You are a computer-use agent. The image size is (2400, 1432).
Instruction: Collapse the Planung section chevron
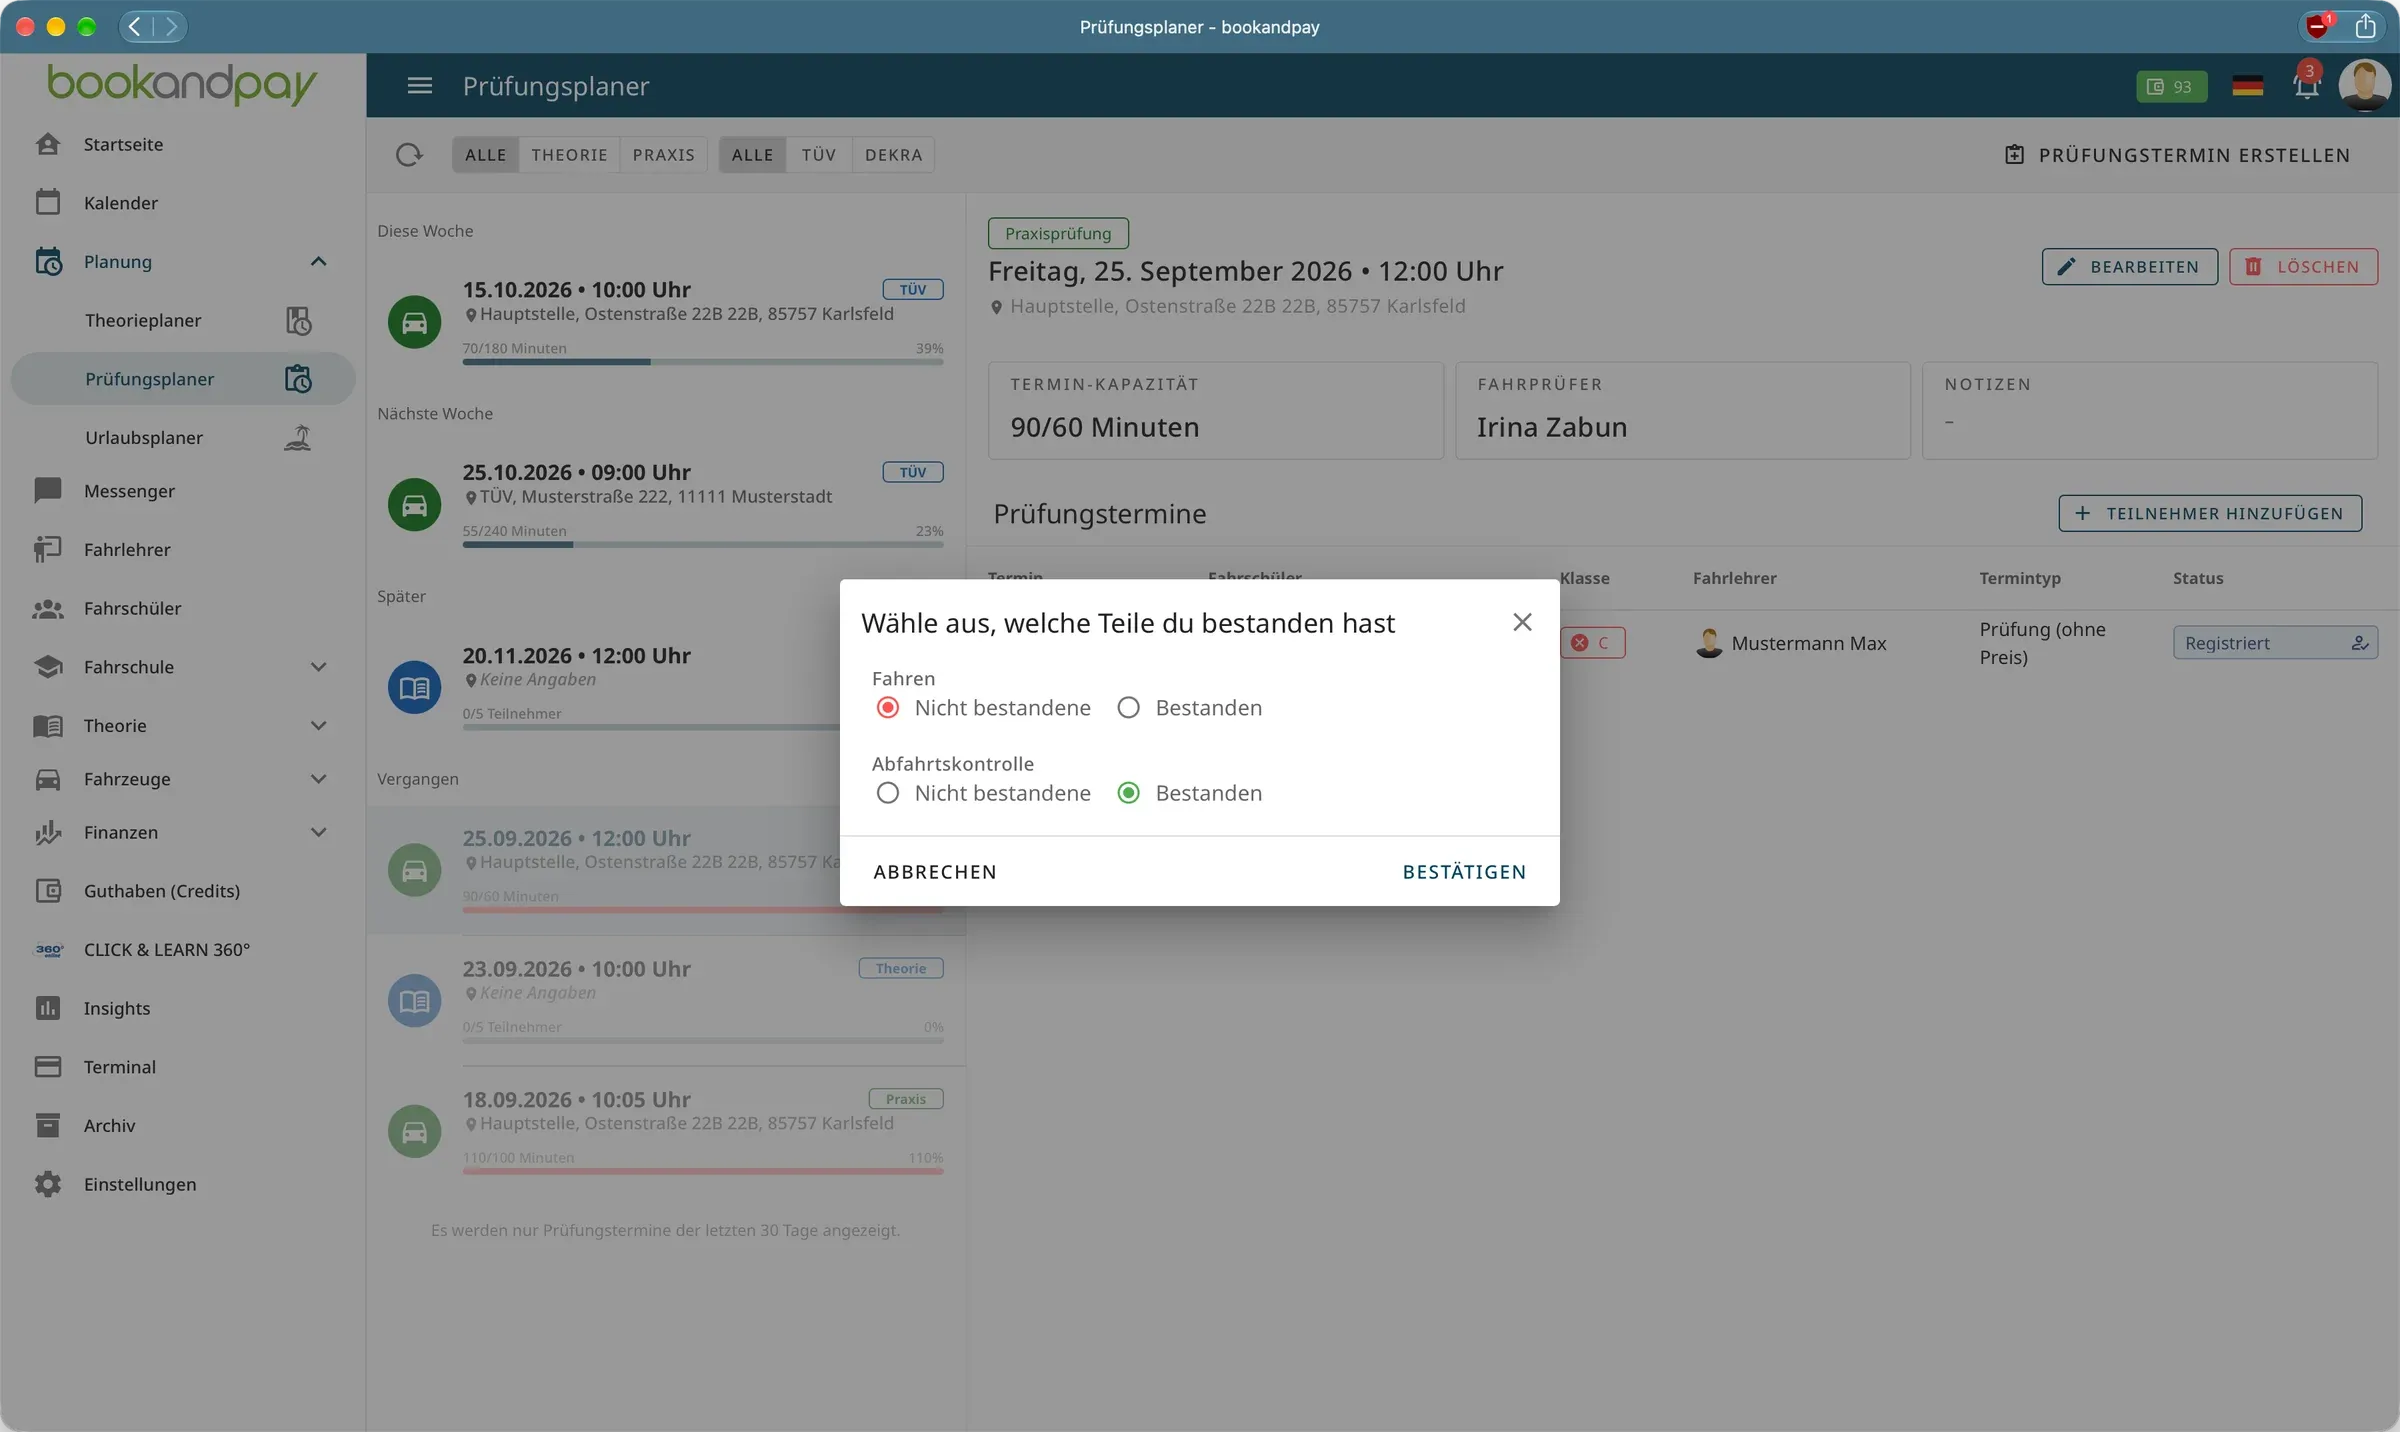[x=318, y=262]
